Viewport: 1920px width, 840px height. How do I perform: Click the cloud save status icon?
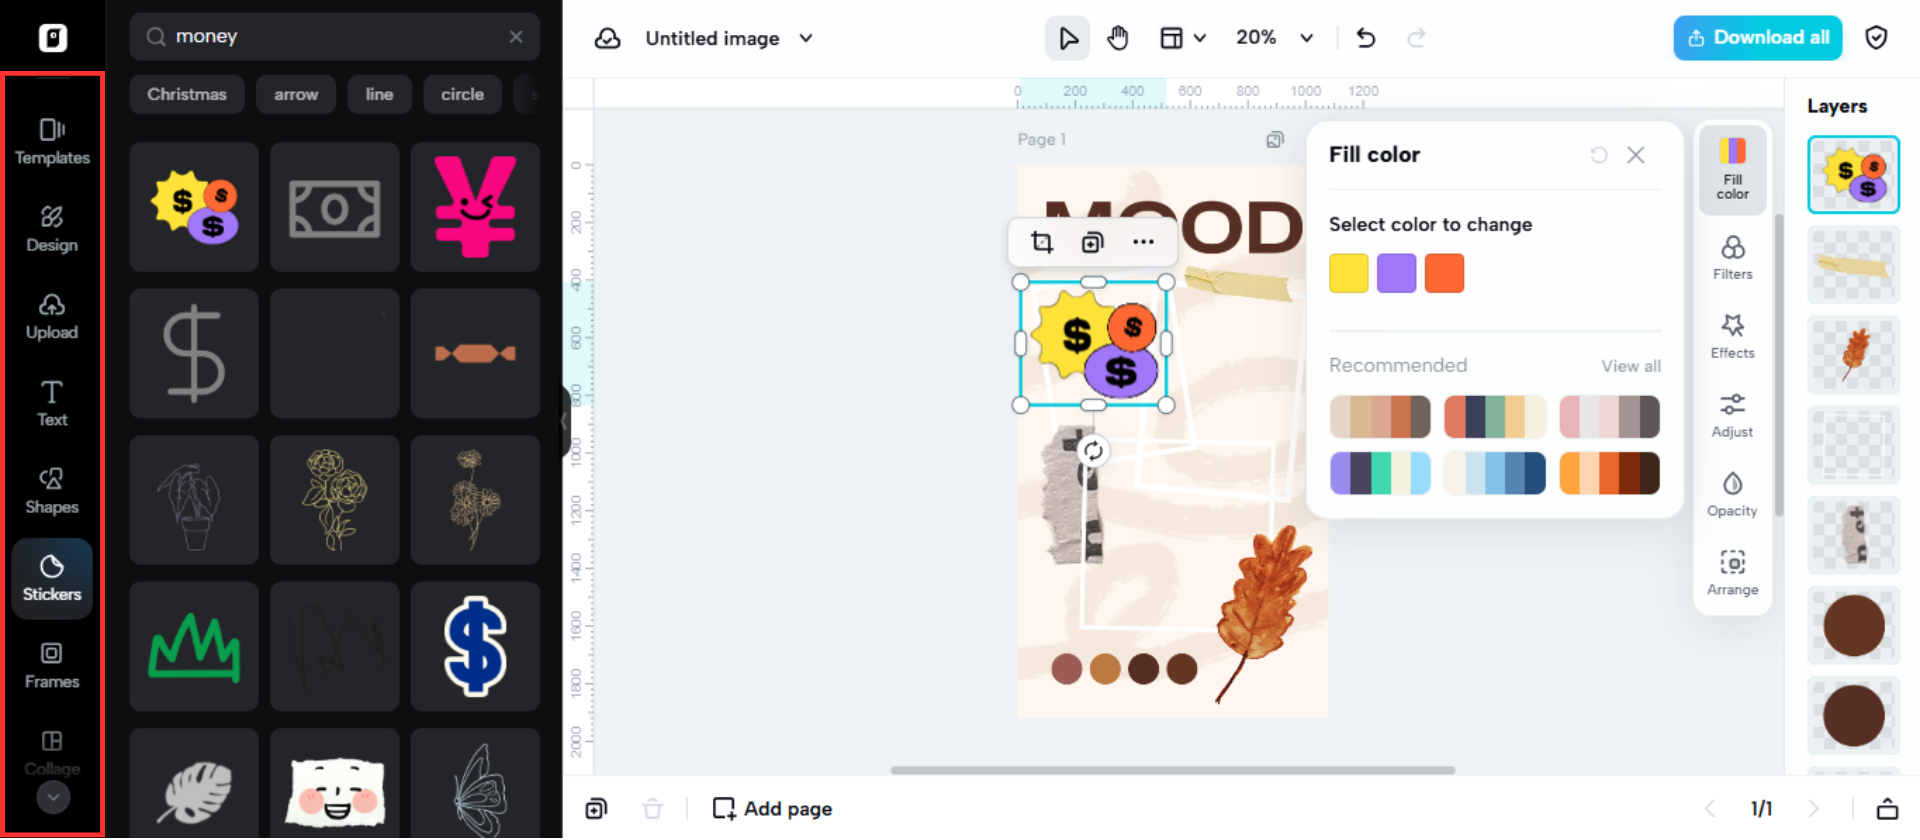pyautogui.click(x=607, y=38)
